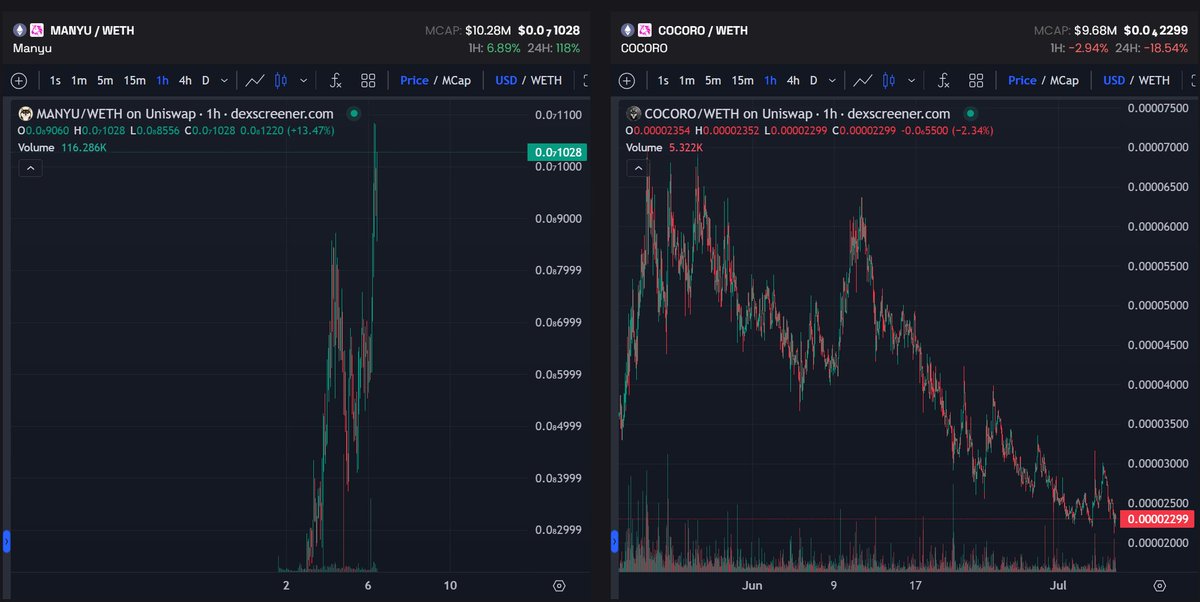Select line chart style on MANYU chart
The image size is (1200, 602).
255,80
